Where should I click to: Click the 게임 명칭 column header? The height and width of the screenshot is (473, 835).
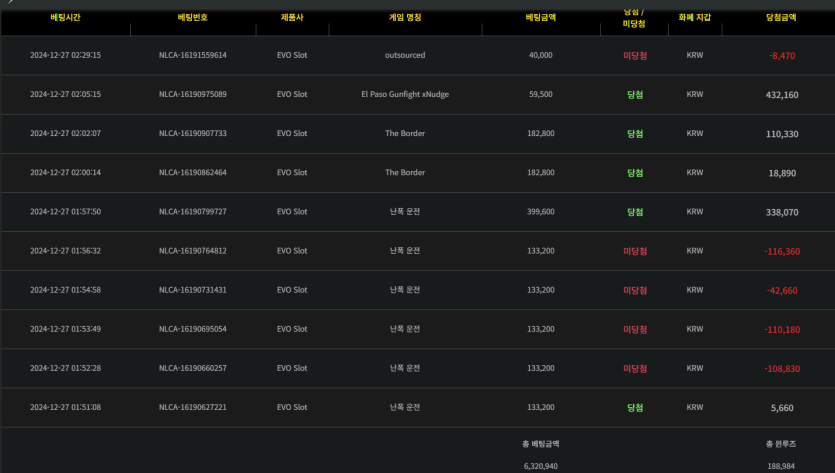tap(405, 17)
